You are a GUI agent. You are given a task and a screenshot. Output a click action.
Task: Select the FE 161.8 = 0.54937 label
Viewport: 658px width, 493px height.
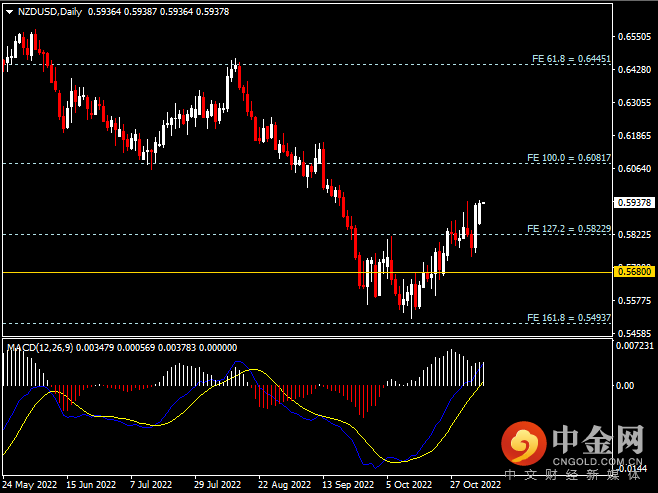[x=569, y=318]
